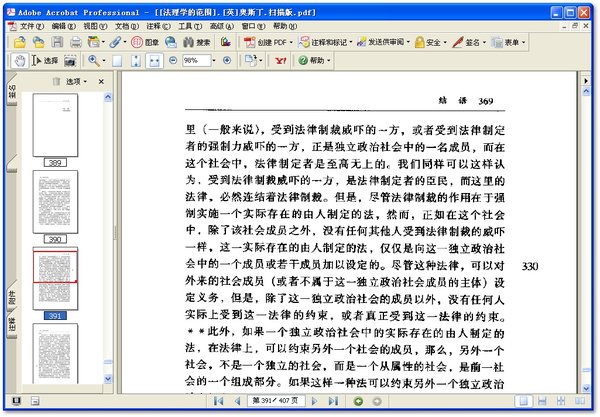Toggle Continuous Facing layout view

tap(561, 401)
